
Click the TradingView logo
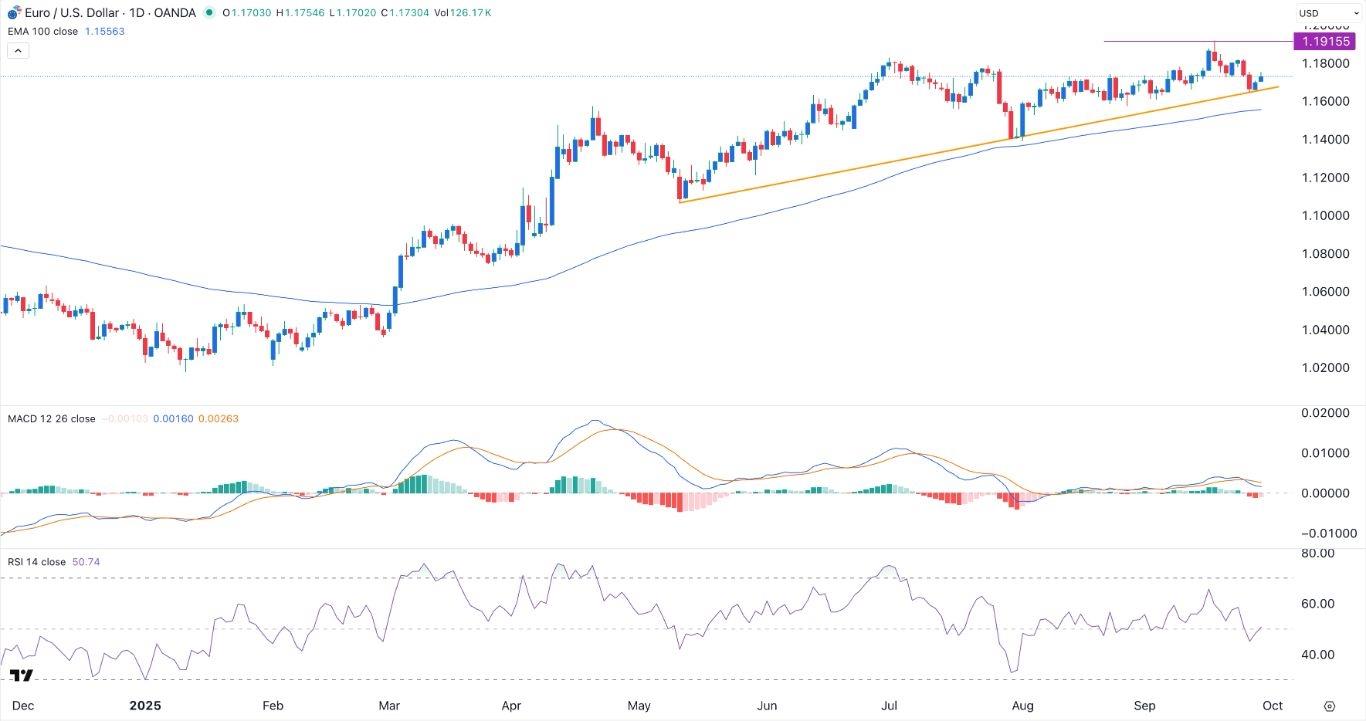[20, 676]
